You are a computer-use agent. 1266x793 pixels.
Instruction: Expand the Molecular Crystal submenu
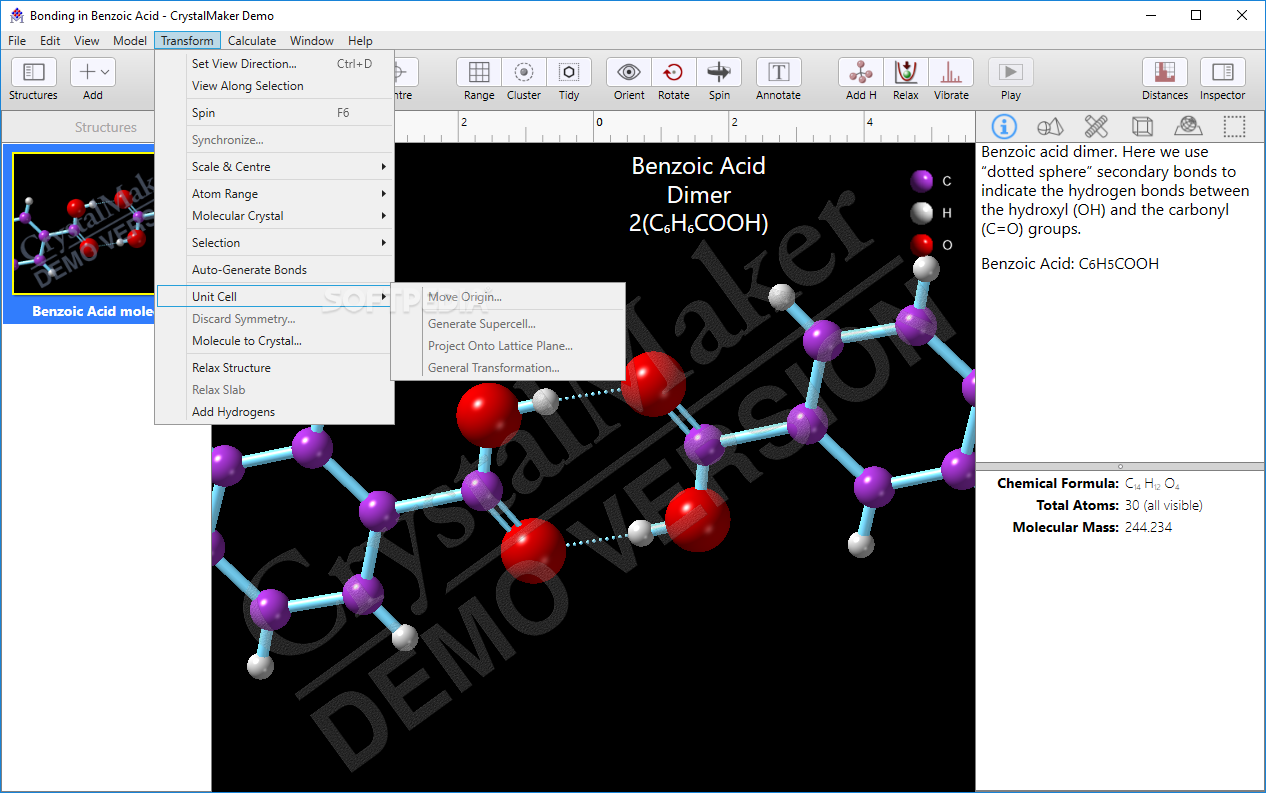click(275, 216)
